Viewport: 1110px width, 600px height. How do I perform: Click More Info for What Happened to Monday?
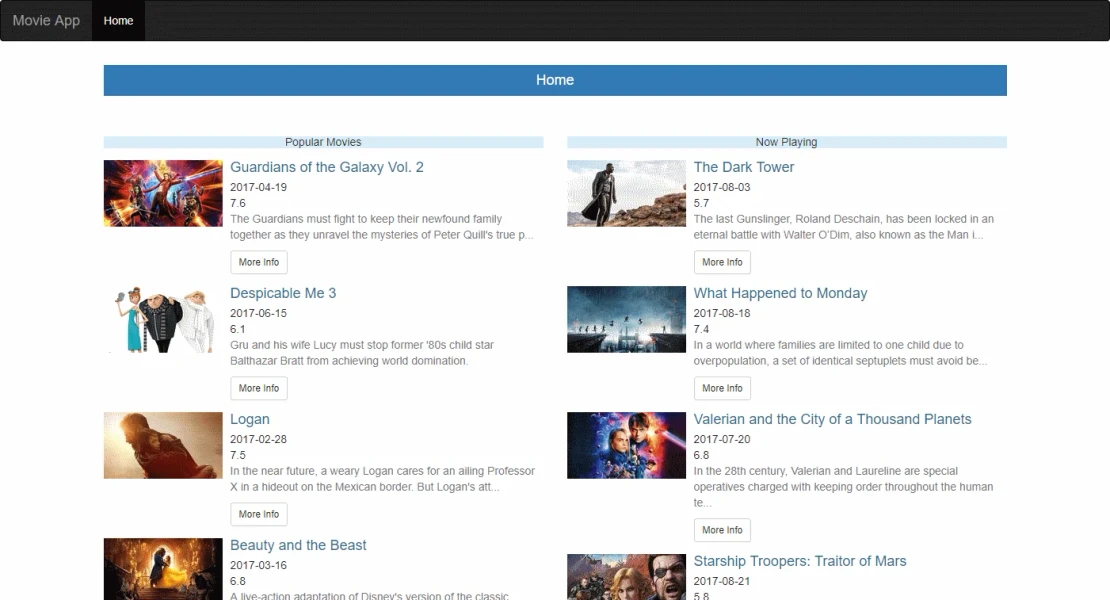tap(722, 388)
